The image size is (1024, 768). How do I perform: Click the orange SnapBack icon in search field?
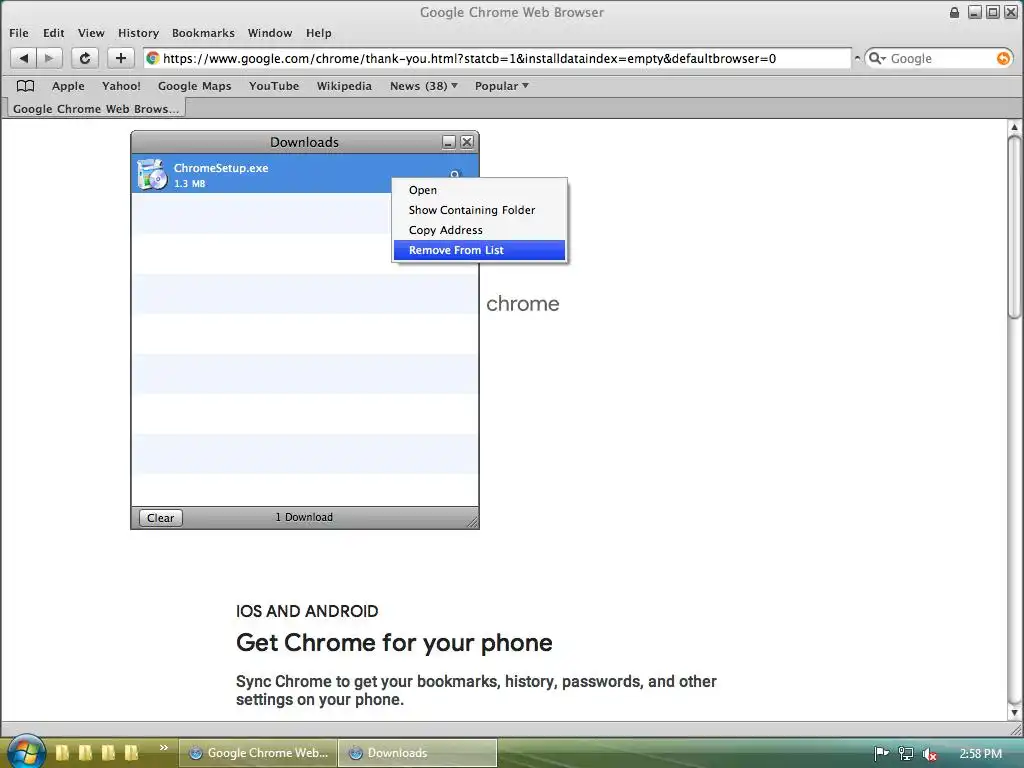click(1002, 58)
